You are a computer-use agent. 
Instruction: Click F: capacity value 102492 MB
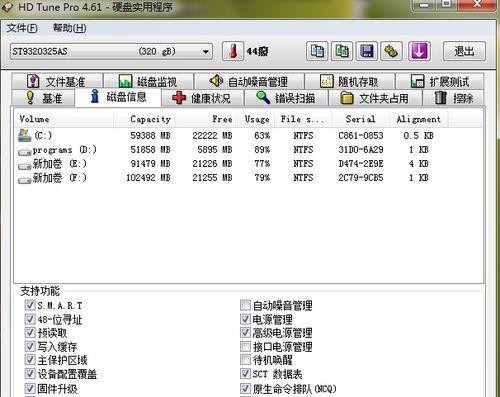coord(148,178)
